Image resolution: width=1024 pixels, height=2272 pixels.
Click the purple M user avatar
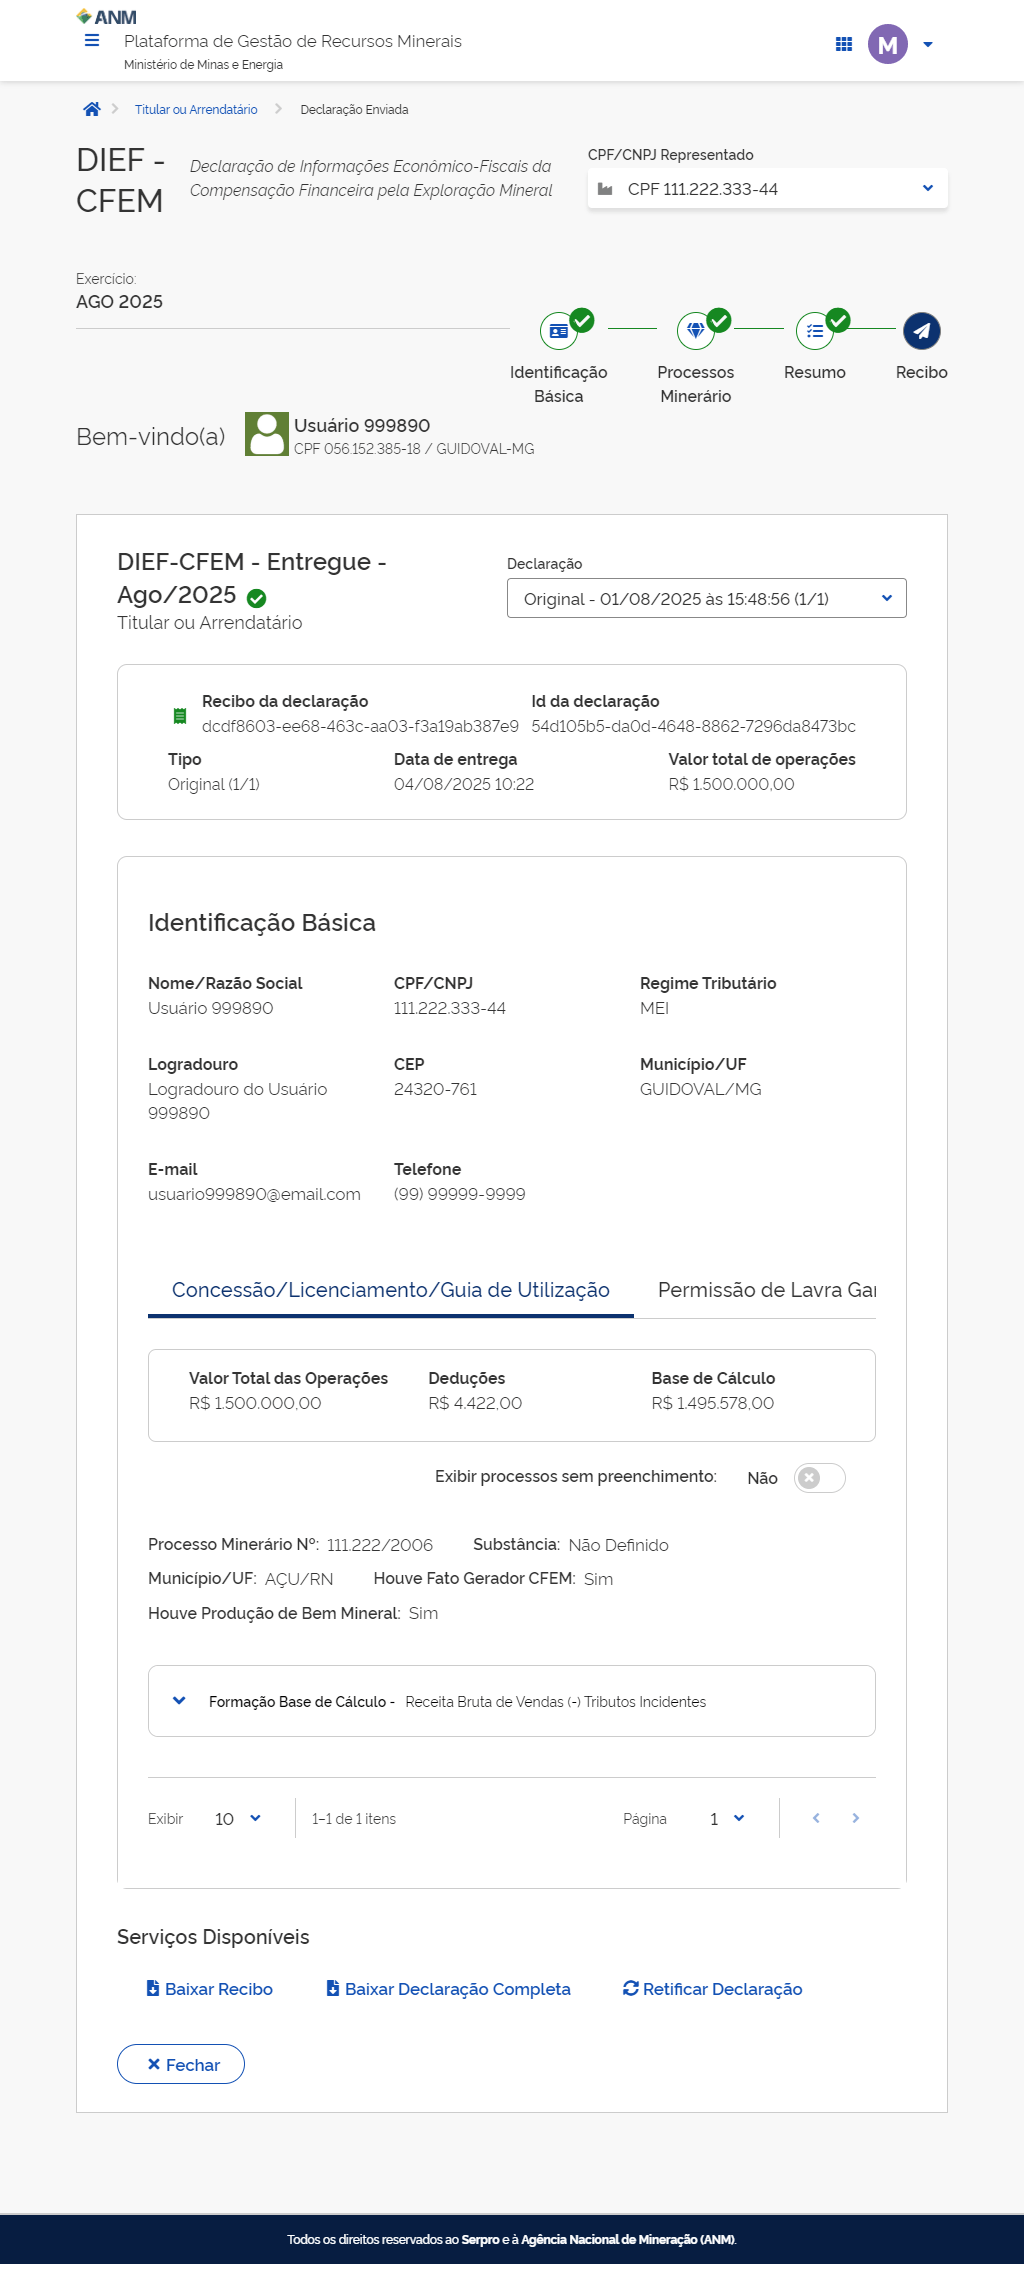[x=887, y=44]
